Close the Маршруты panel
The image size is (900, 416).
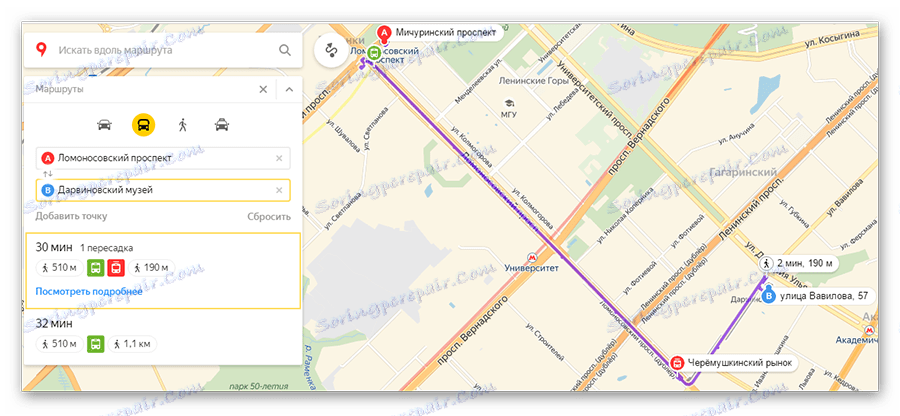[x=263, y=89]
